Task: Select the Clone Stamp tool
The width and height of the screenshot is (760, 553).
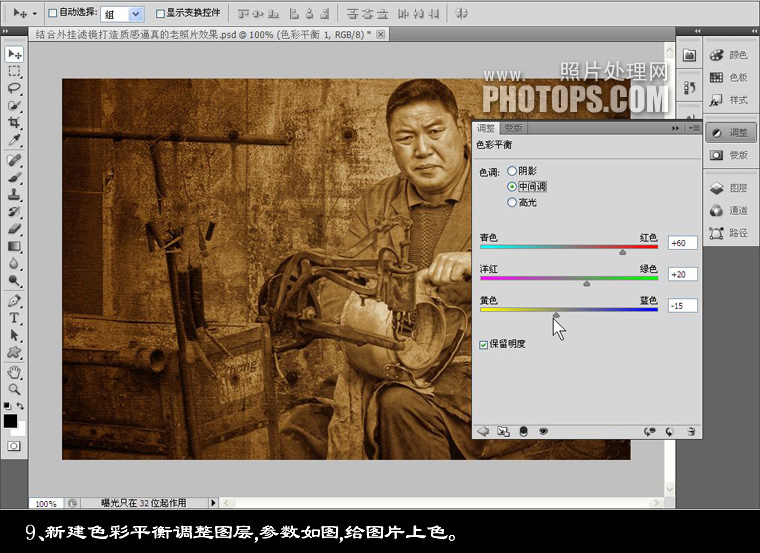Action: point(15,195)
